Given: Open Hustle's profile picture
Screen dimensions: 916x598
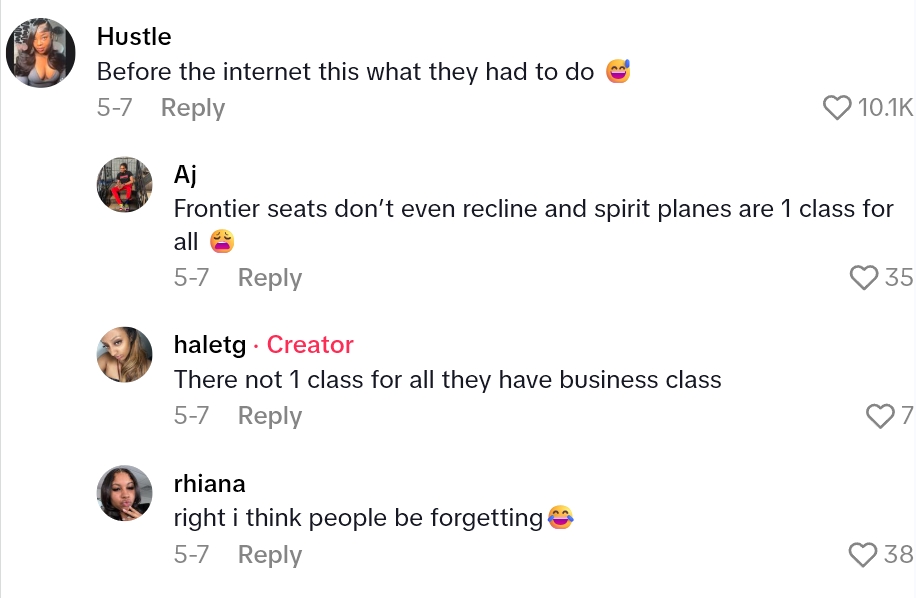Looking at the screenshot, I should pos(41,53).
